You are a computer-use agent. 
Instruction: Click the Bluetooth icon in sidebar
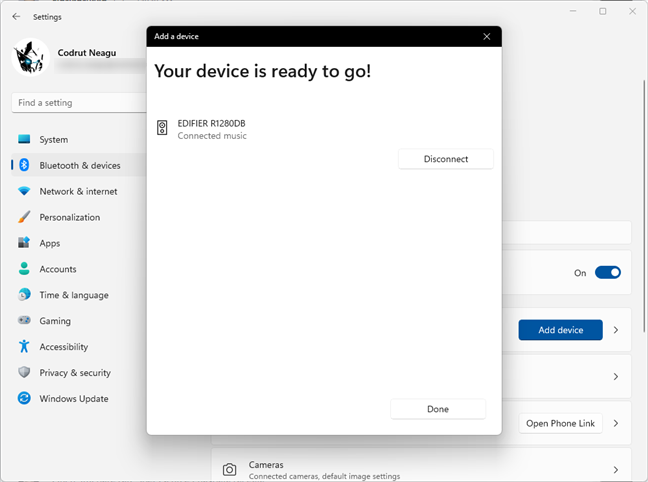[x=24, y=165]
